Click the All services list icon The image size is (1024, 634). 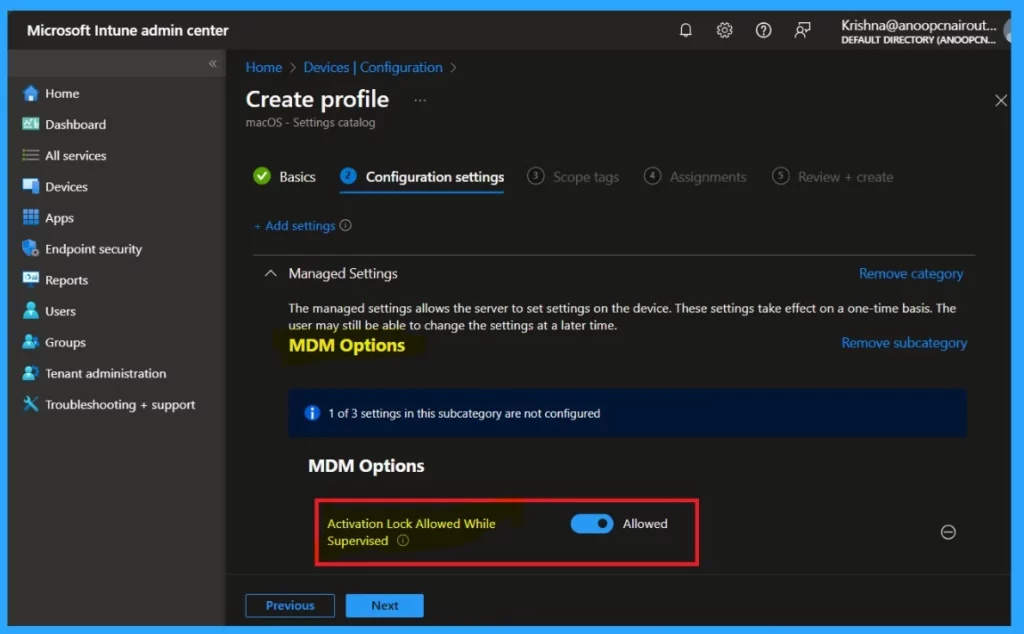pos(30,155)
